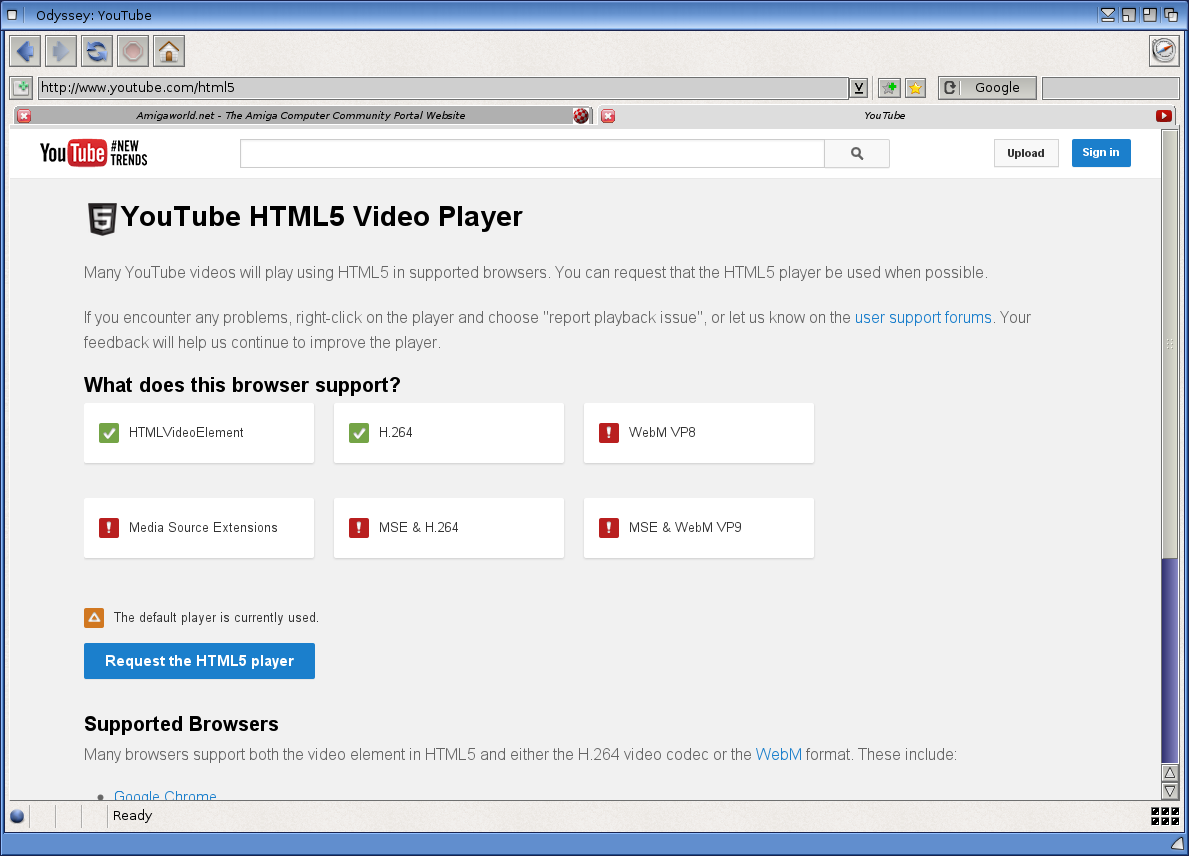1189x856 pixels.
Task: Click the window resize gadget corner
Action: 1178,844
